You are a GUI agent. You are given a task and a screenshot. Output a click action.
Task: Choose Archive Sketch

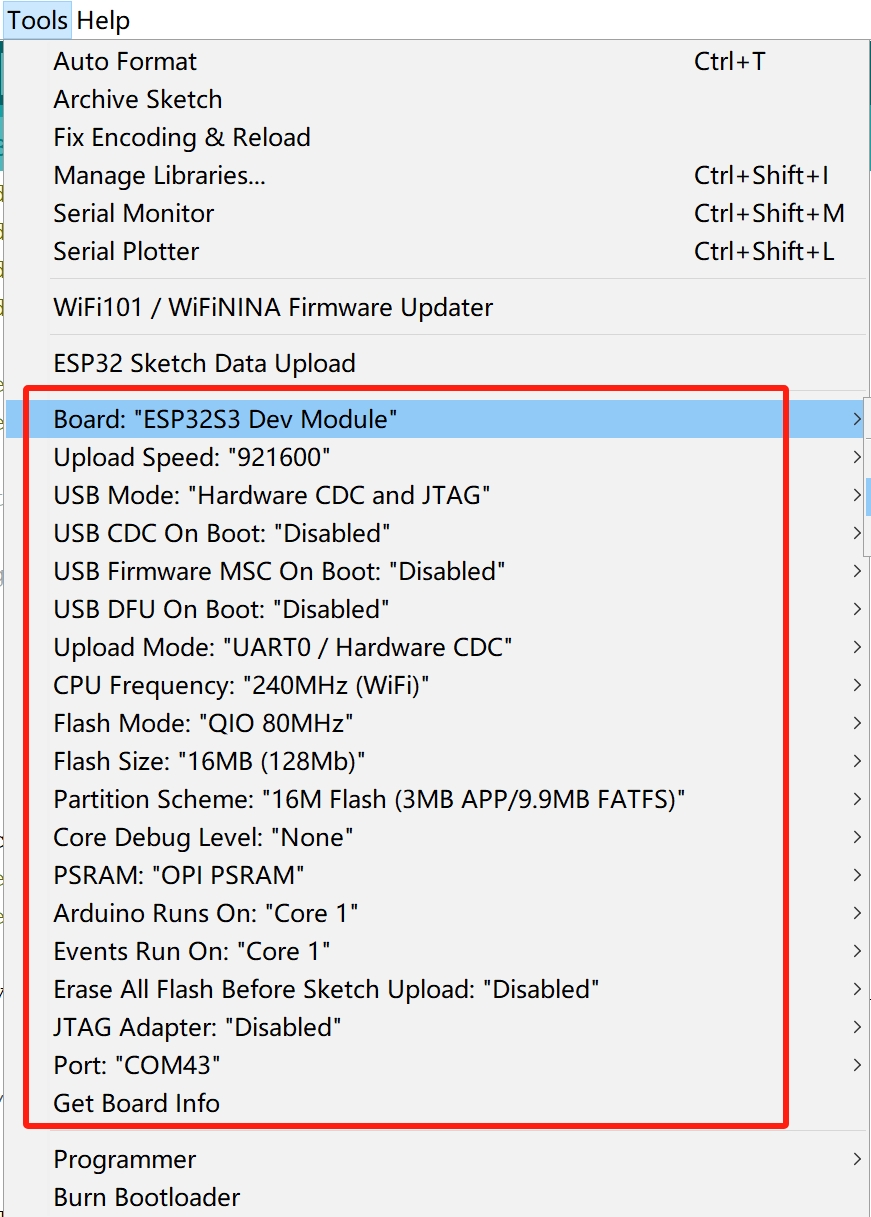point(436,100)
